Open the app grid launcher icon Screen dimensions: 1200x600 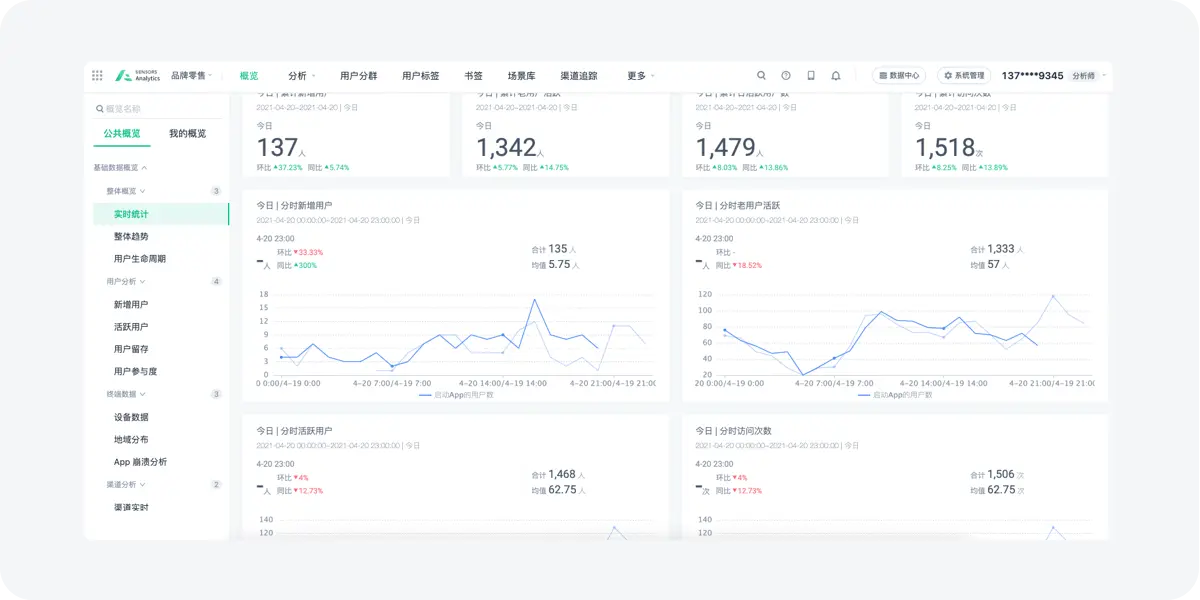click(x=97, y=75)
